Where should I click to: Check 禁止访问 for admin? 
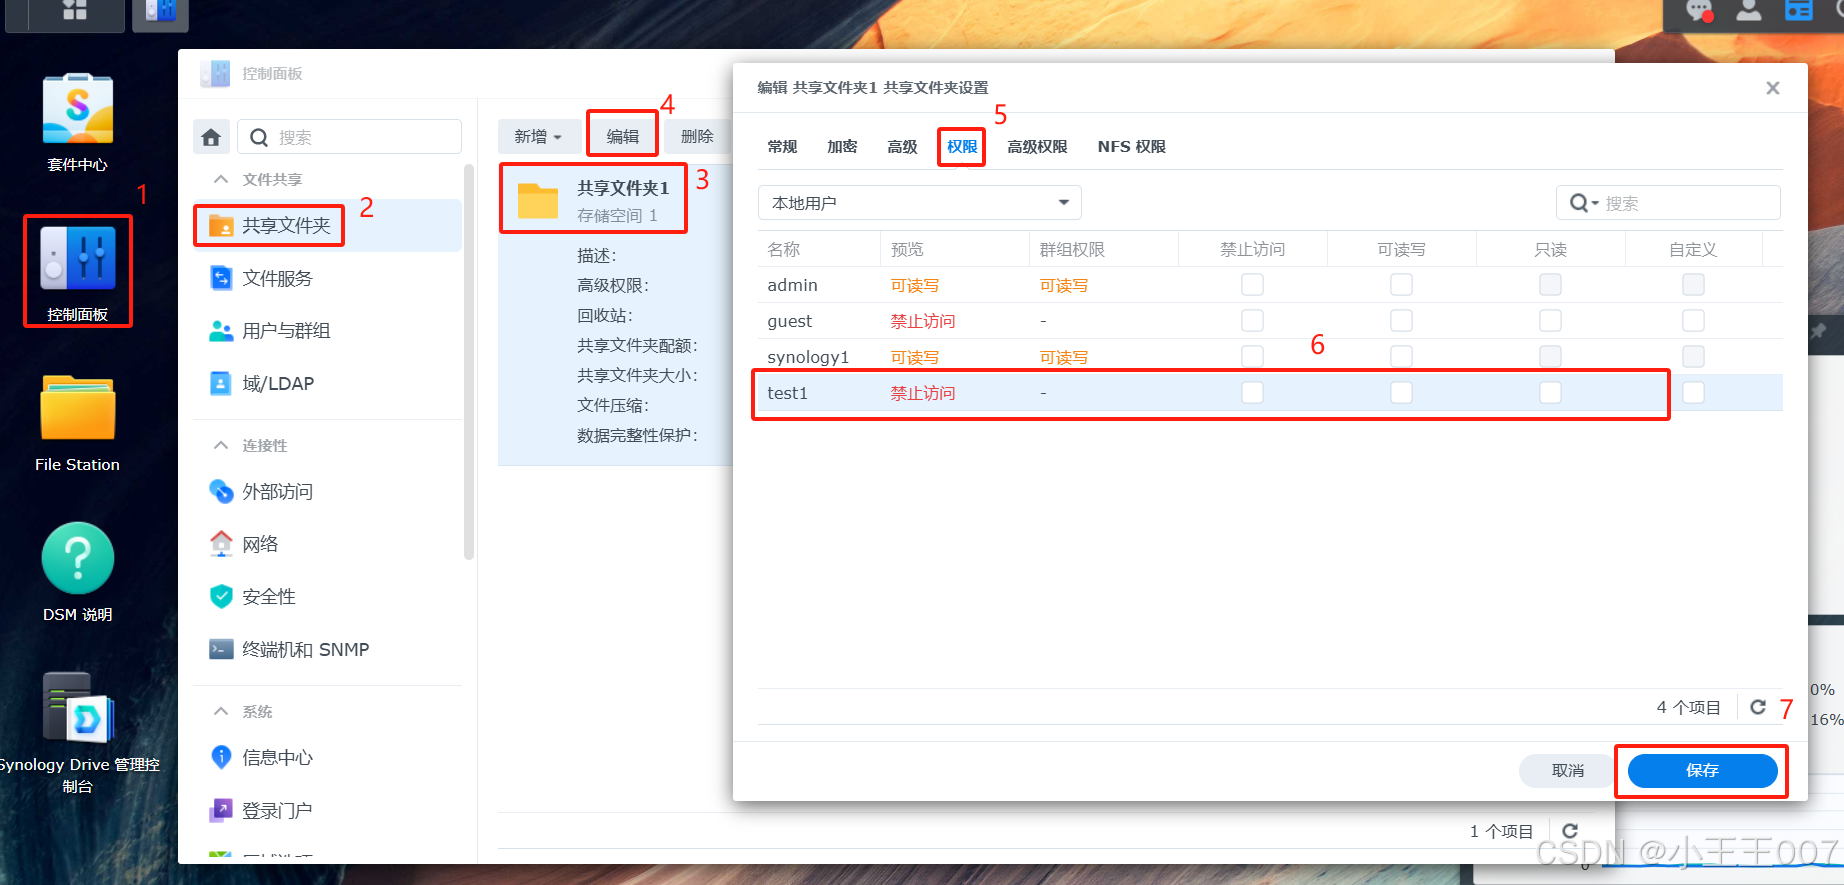click(x=1252, y=285)
